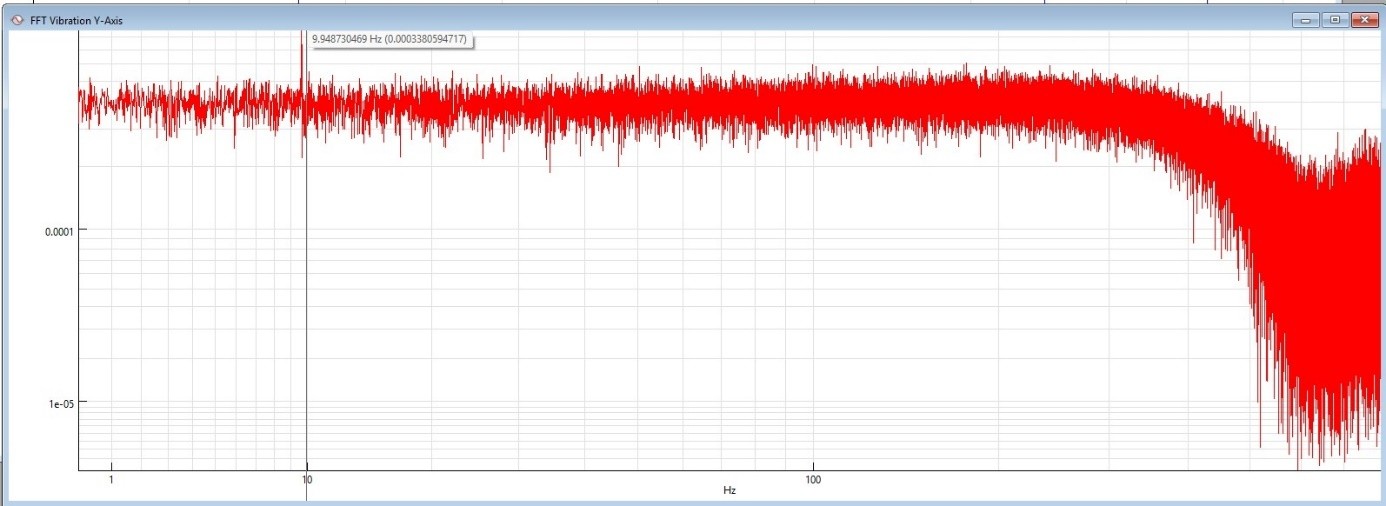Click the tick mark beside the 0.0001 label
Viewport: 1386px width, 506px height.
click(83, 230)
